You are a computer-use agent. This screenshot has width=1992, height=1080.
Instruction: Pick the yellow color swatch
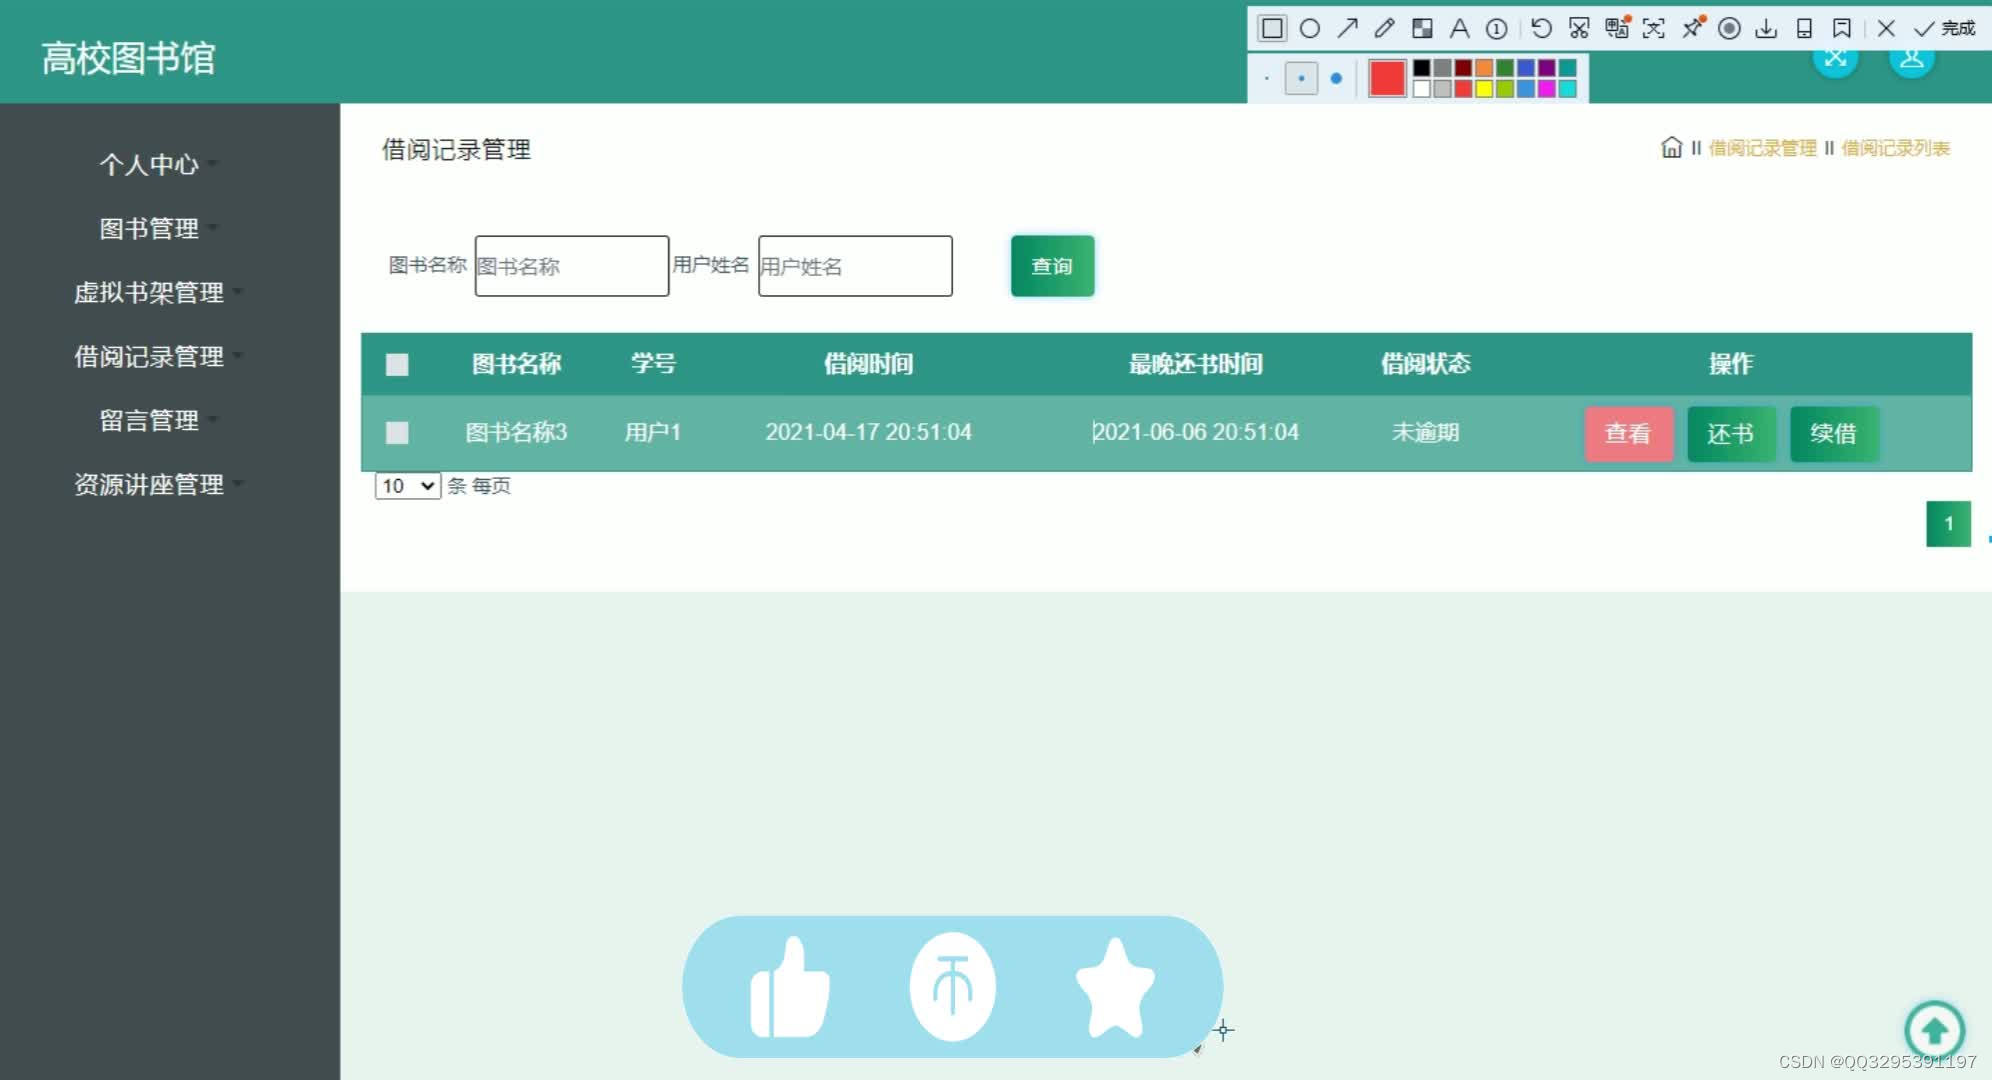1484,89
